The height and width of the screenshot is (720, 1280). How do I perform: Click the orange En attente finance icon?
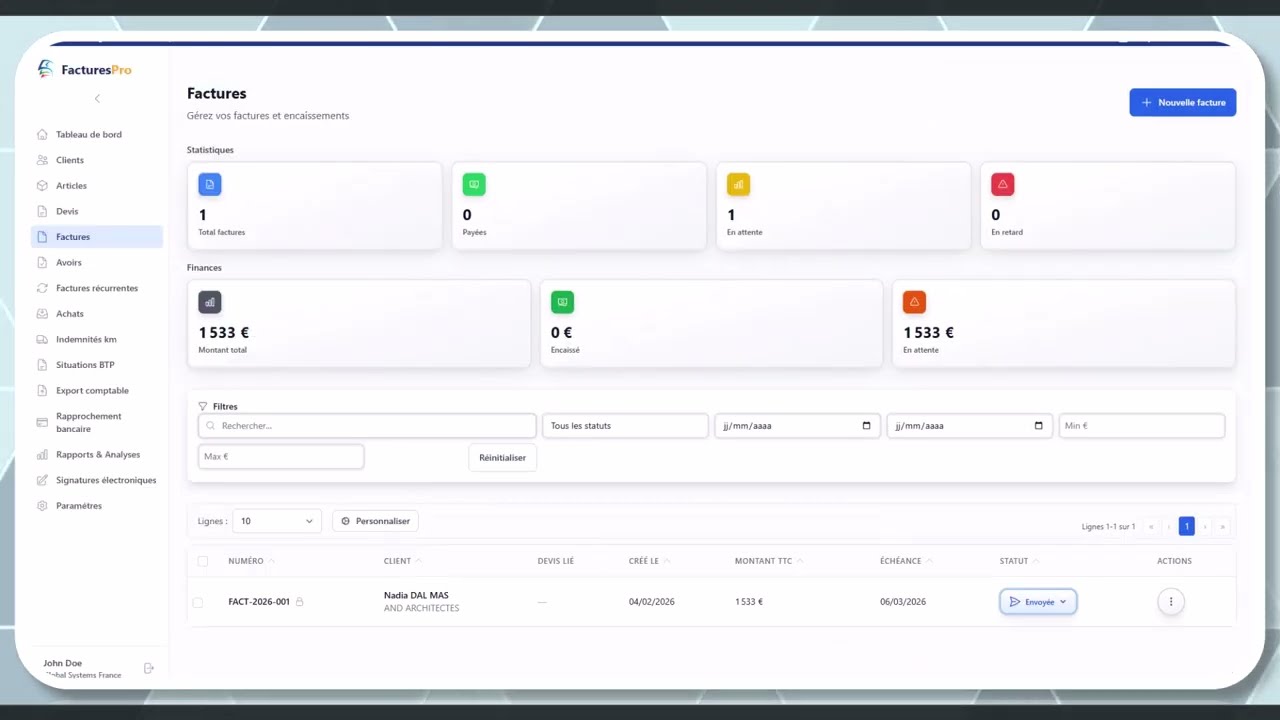[914, 302]
